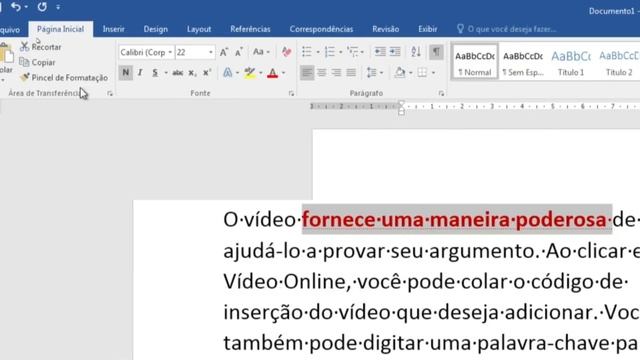
Task: Toggle subscript formatting
Action: click(192, 73)
